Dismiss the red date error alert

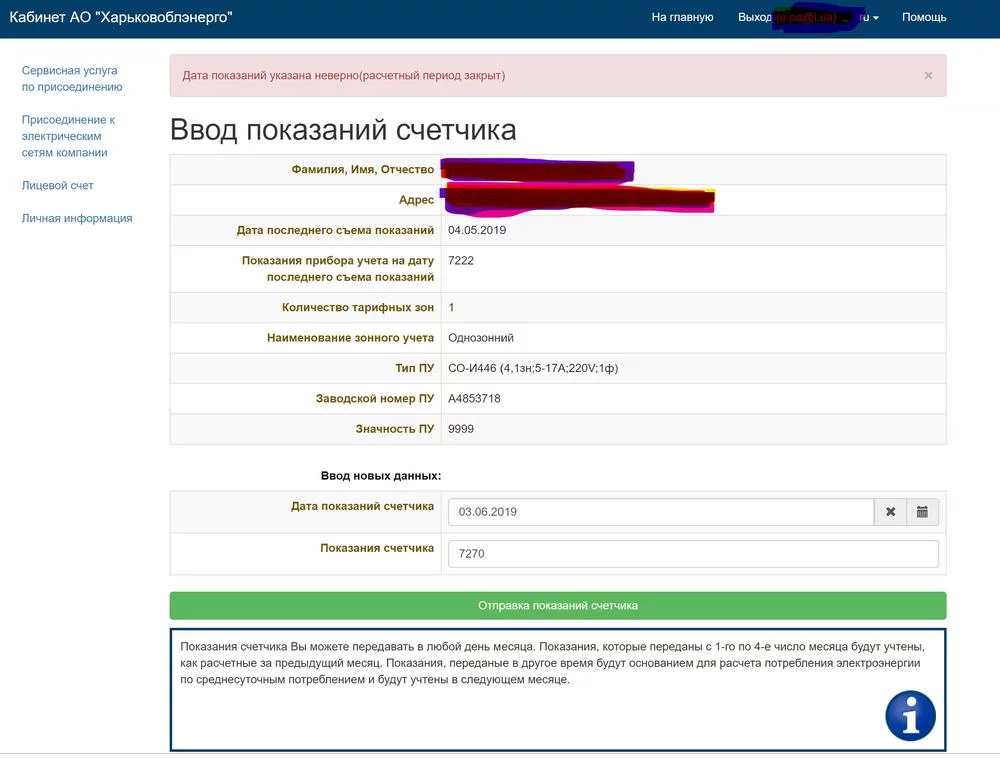[x=928, y=75]
